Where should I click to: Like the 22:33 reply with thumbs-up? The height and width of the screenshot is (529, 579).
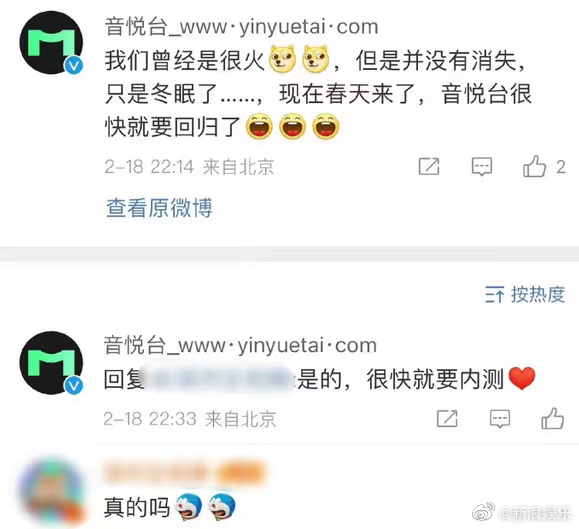click(552, 418)
